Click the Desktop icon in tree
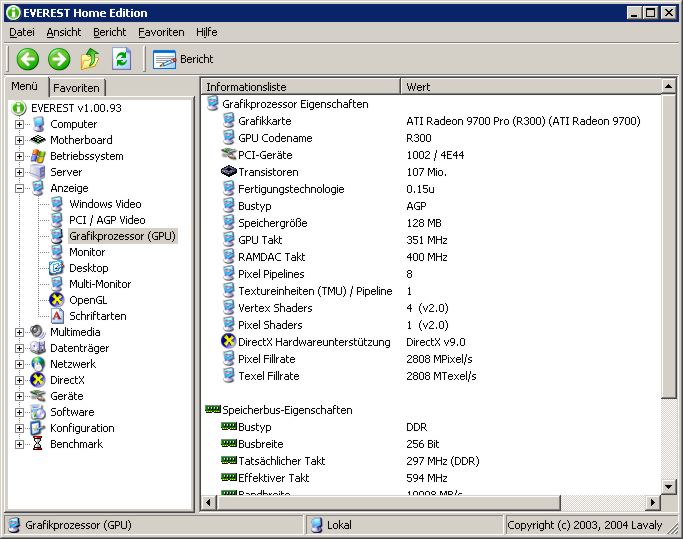 (57, 268)
